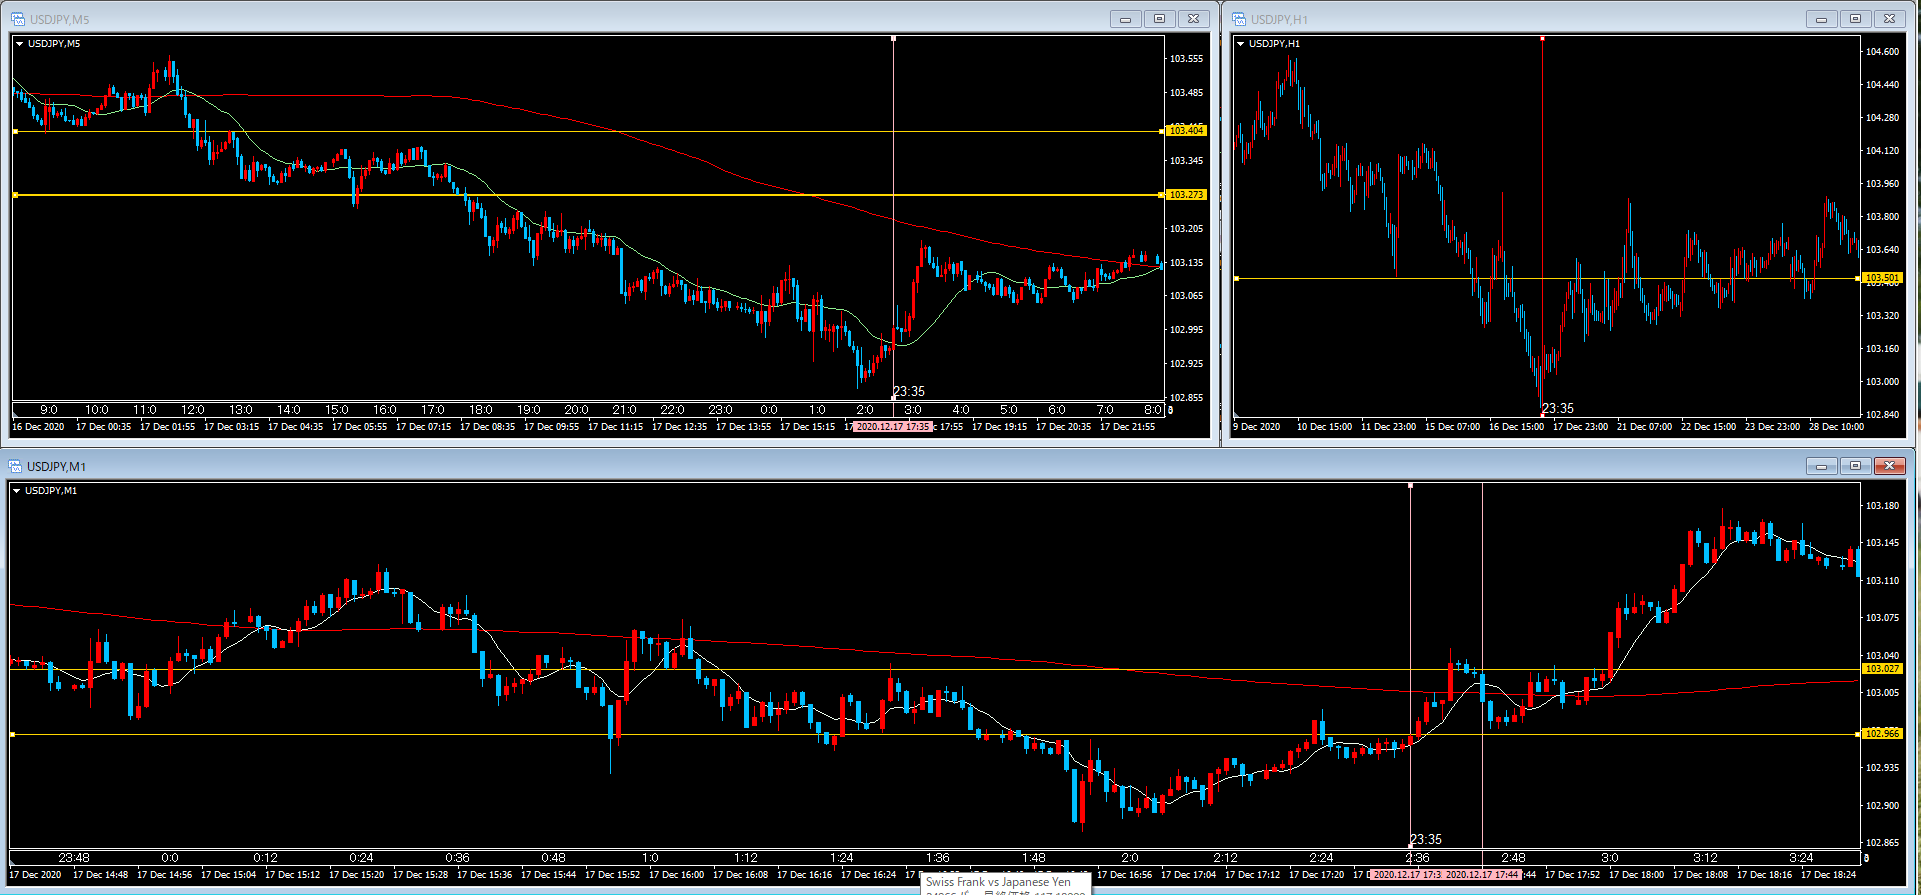This screenshot has height=895, width=1921.
Task: Expand the USDJPY,H1 chart dropdown triangle
Action: 1240,44
